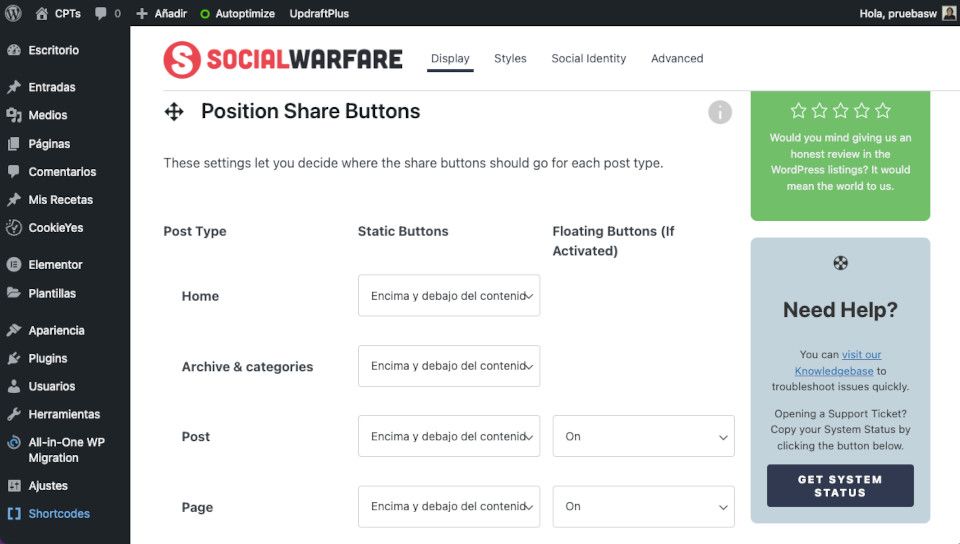Switch to the Social Identity tab
The width and height of the screenshot is (960, 544).
pos(588,58)
